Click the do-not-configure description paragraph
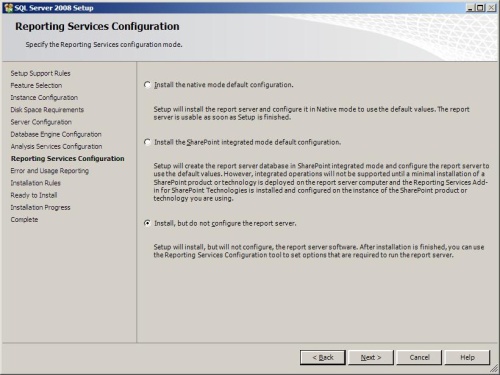 tap(319, 251)
